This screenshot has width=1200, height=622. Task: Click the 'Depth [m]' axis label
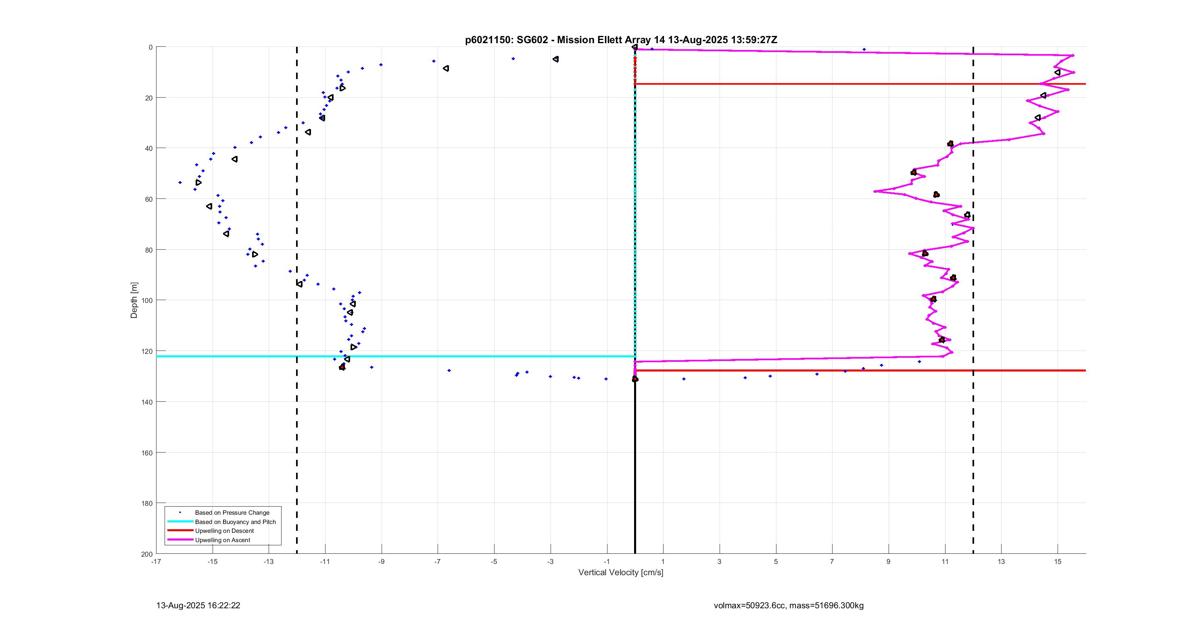pos(134,300)
